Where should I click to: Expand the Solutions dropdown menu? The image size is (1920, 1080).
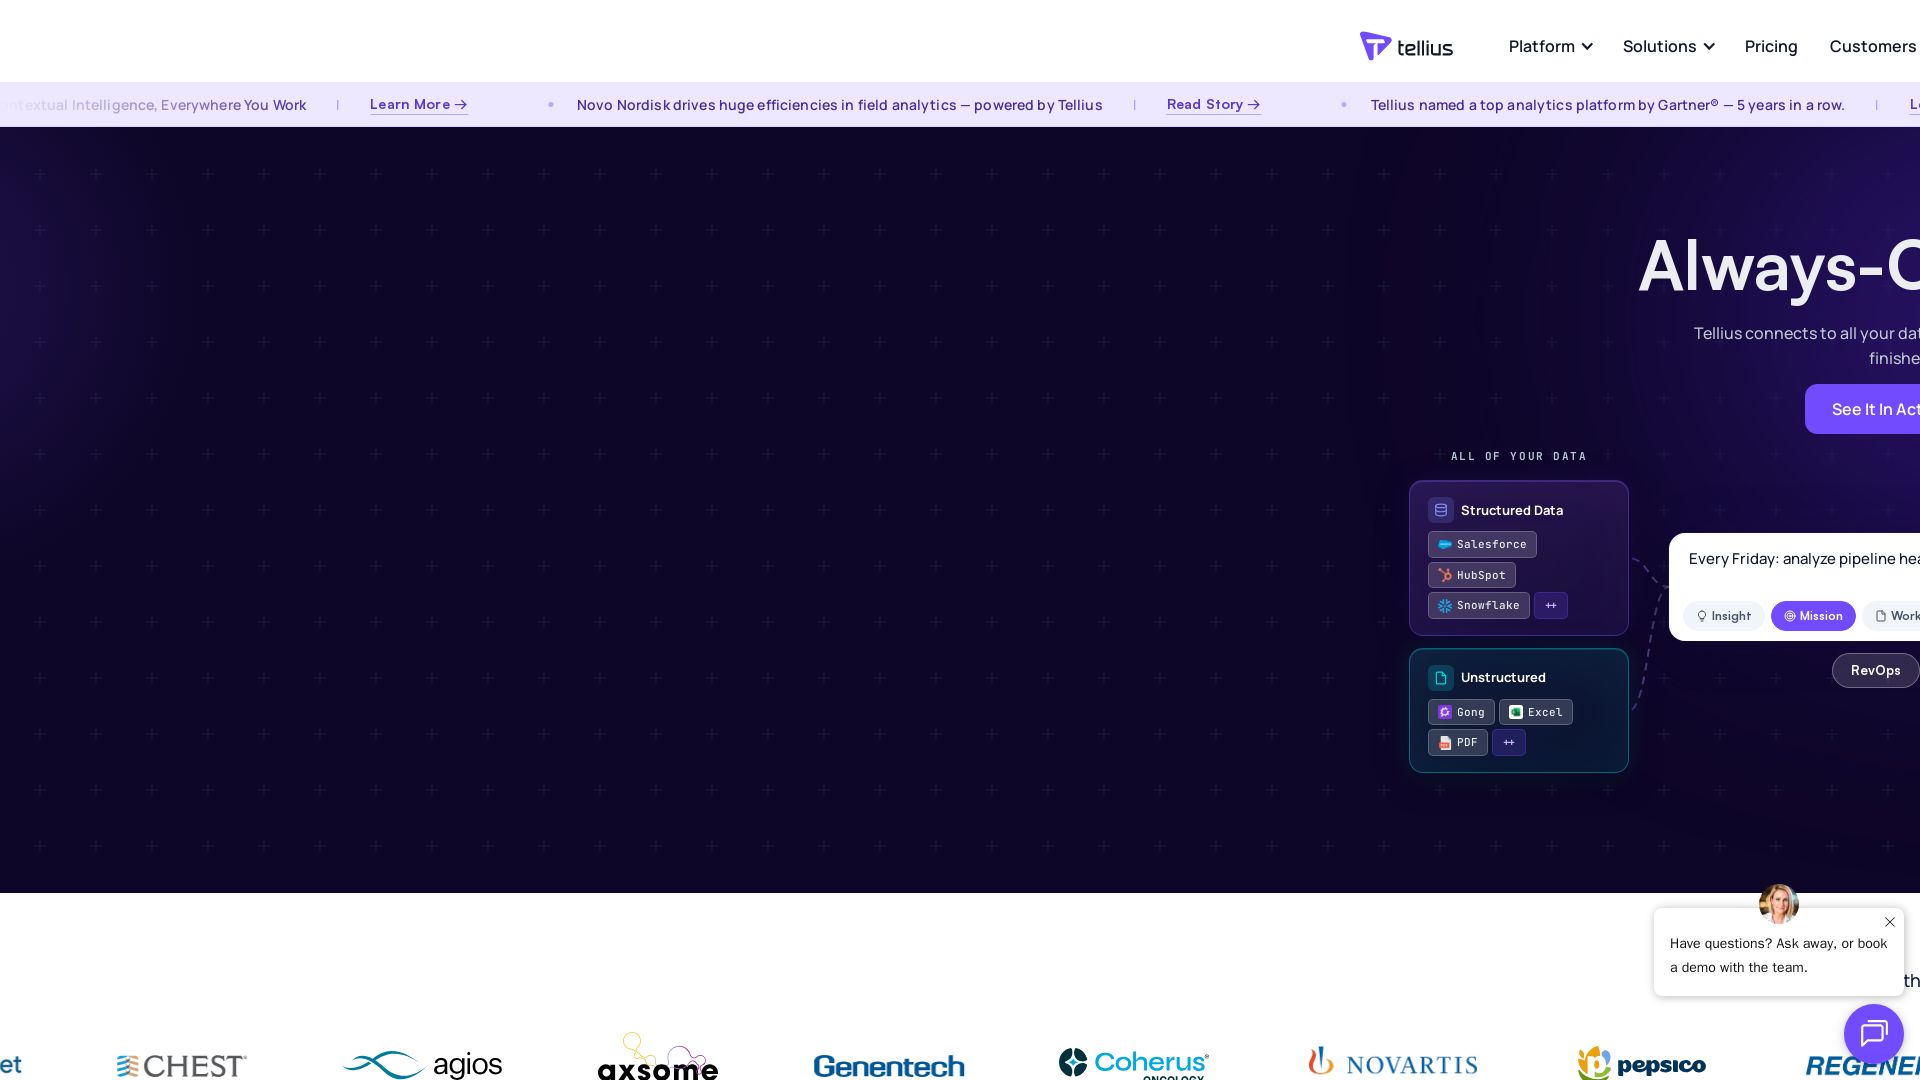click(x=1668, y=46)
